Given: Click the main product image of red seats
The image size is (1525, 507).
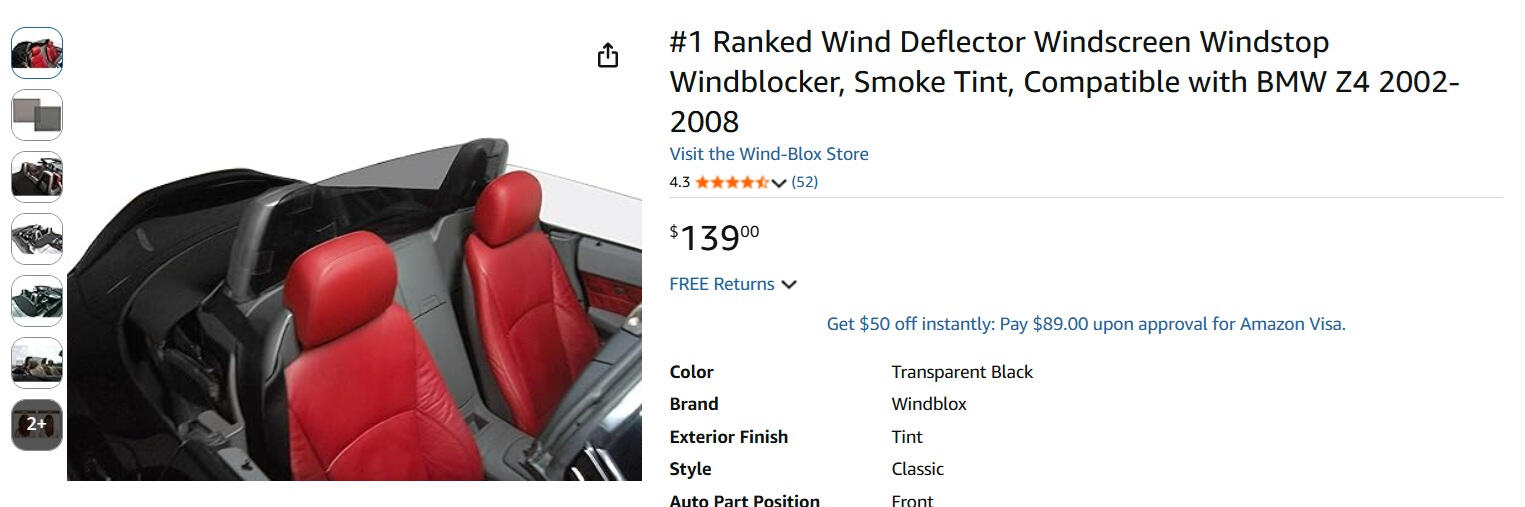Looking at the screenshot, I should click(354, 310).
